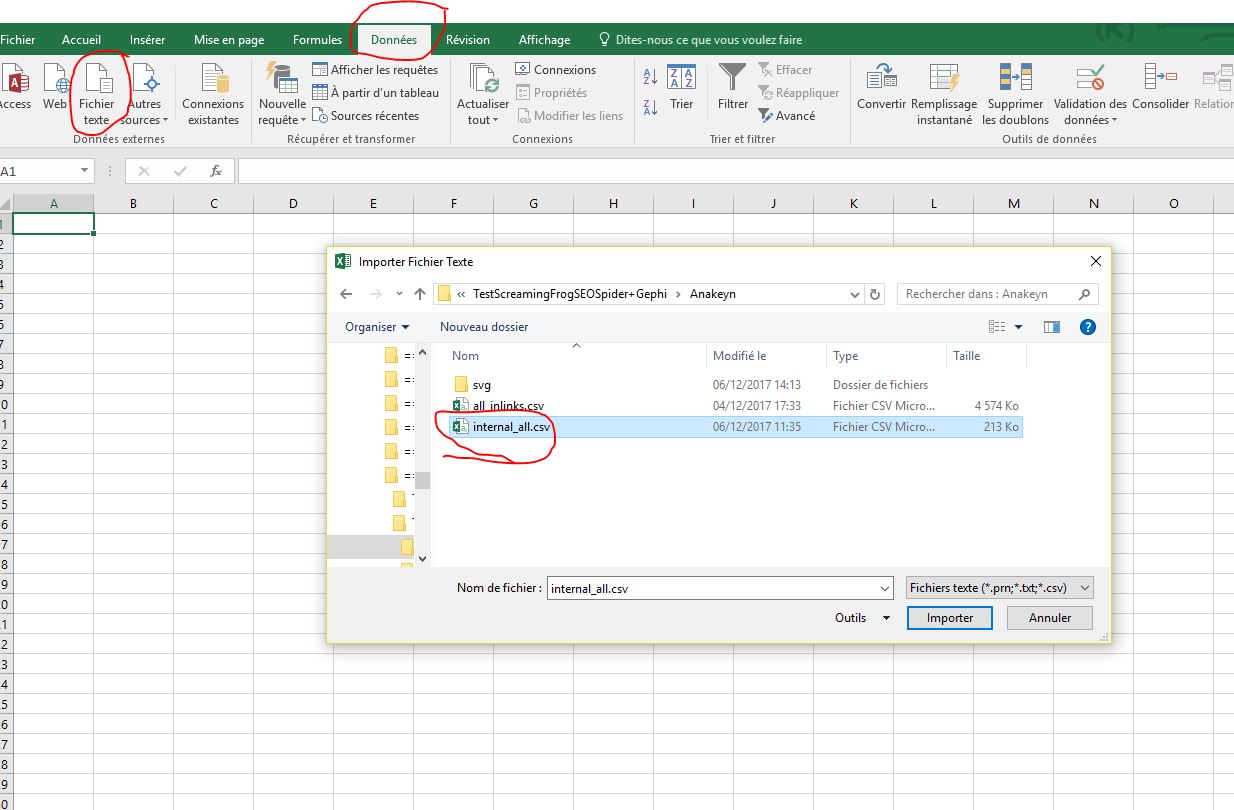Open Autres sources menu
Image resolution: width=1234 pixels, height=810 pixels.
point(145,93)
